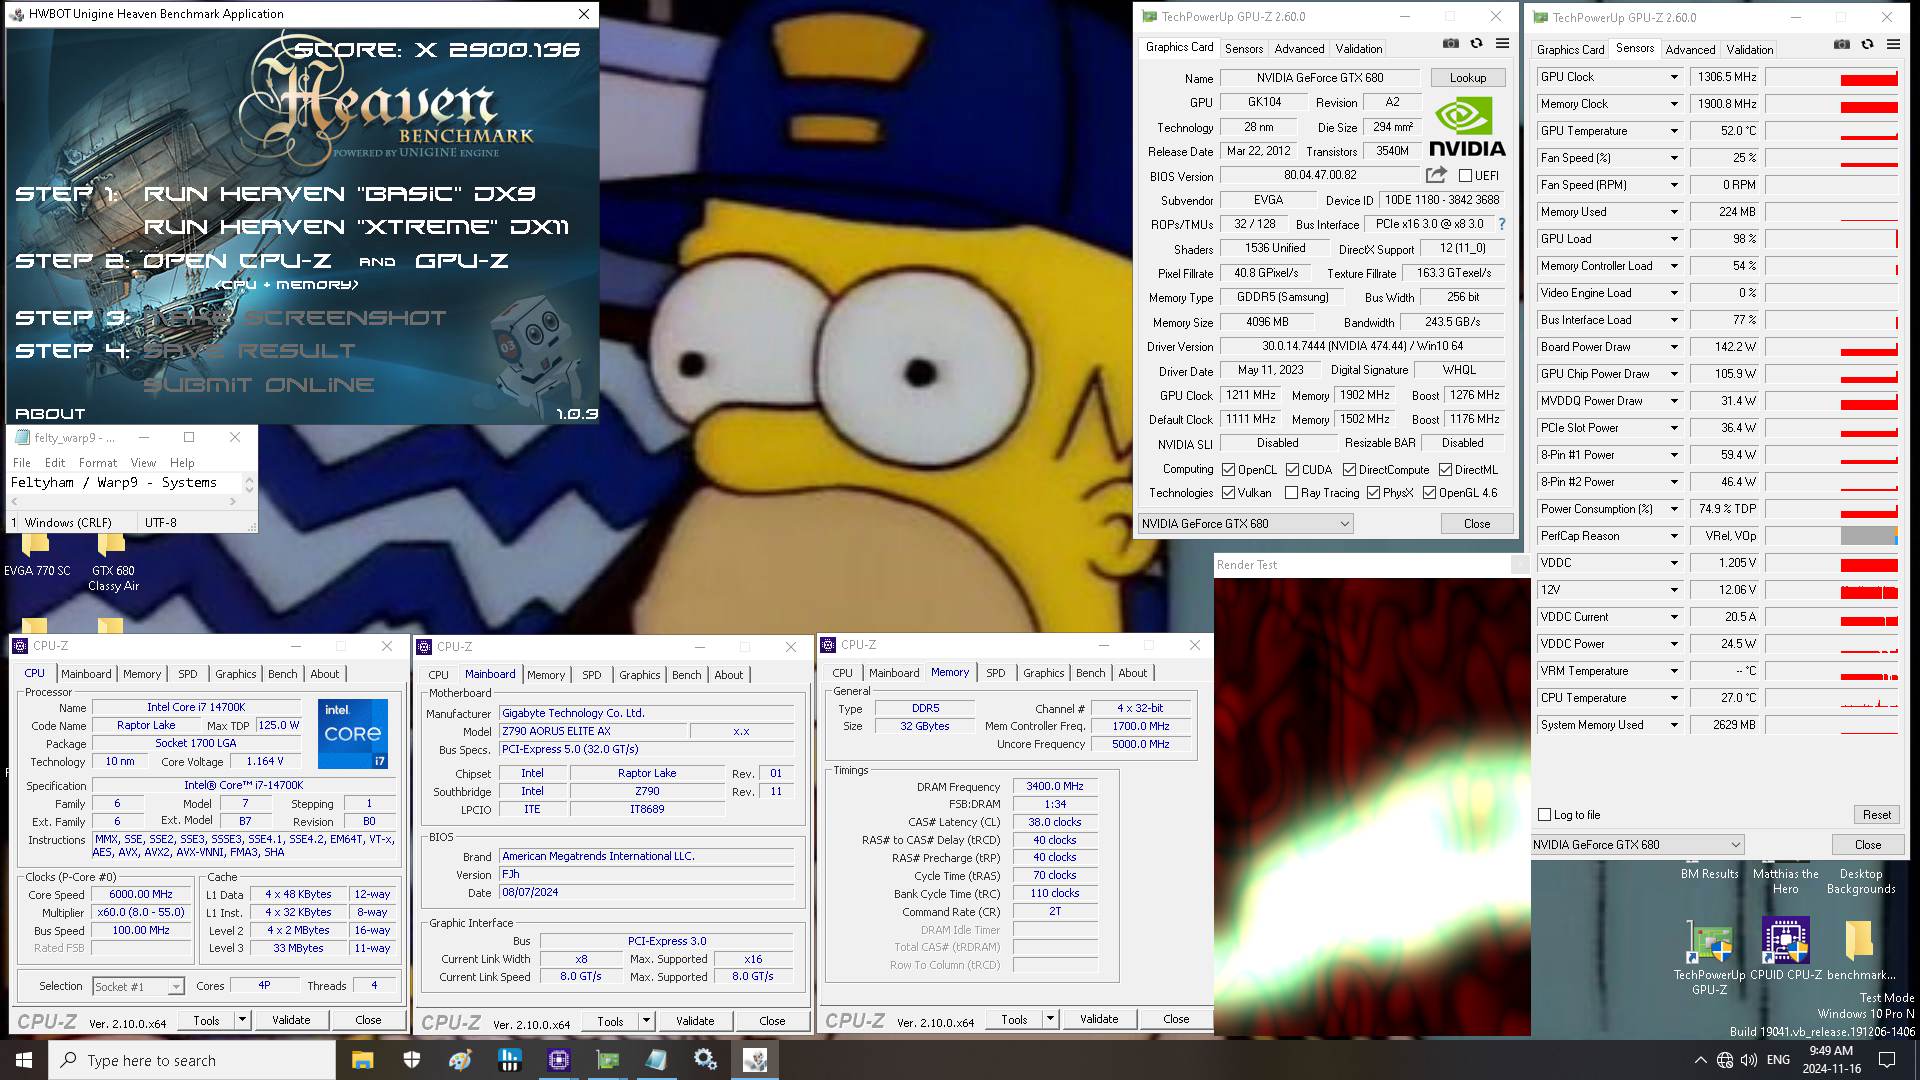Open File Explorer from the taskbar
Viewport: 1920px width, 1080px height.
(x=362, y=1060)
